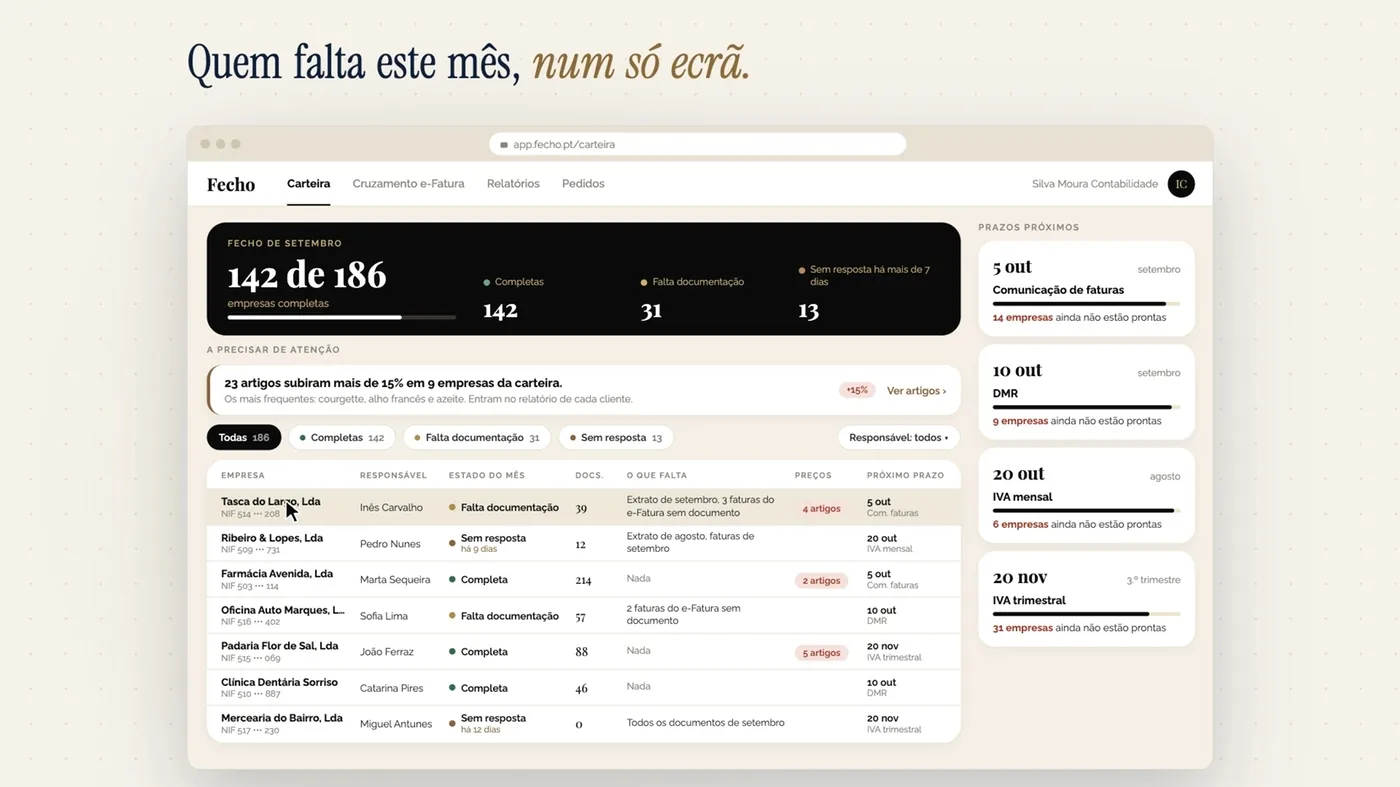Click the Comunicação de faturas progress bar

(x=1086, y=303)
